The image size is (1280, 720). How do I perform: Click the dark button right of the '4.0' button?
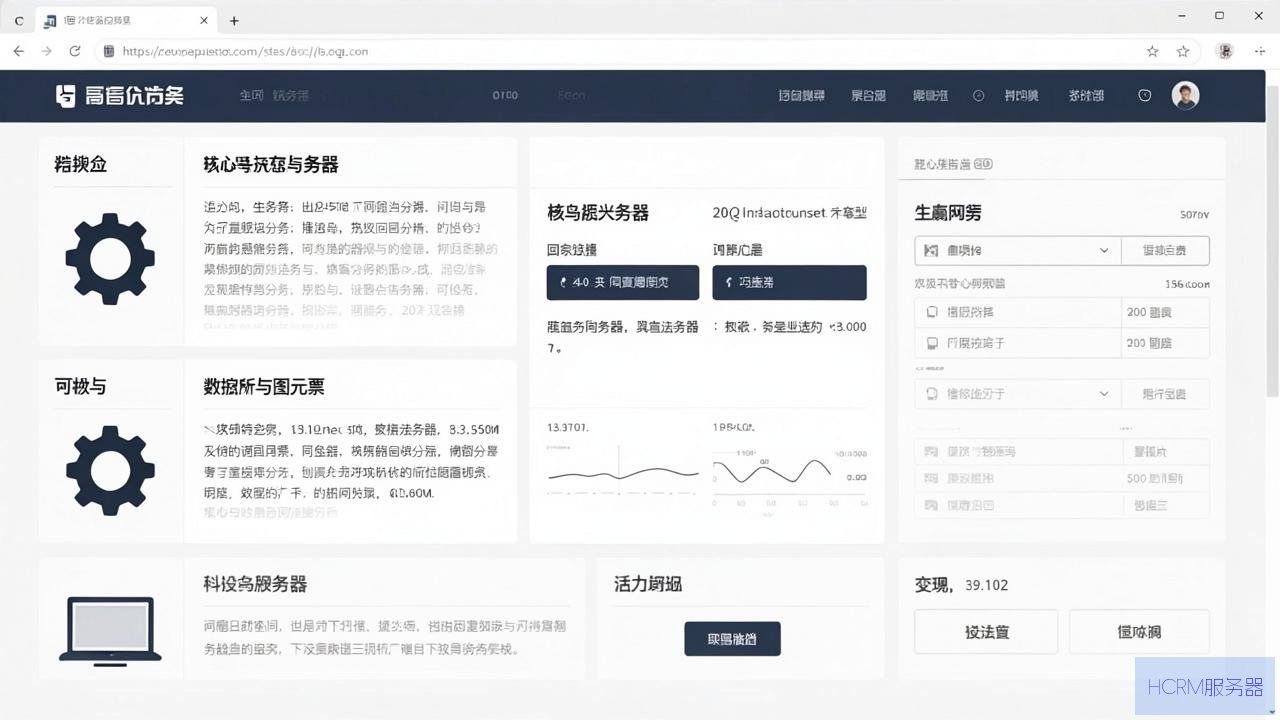789,283
